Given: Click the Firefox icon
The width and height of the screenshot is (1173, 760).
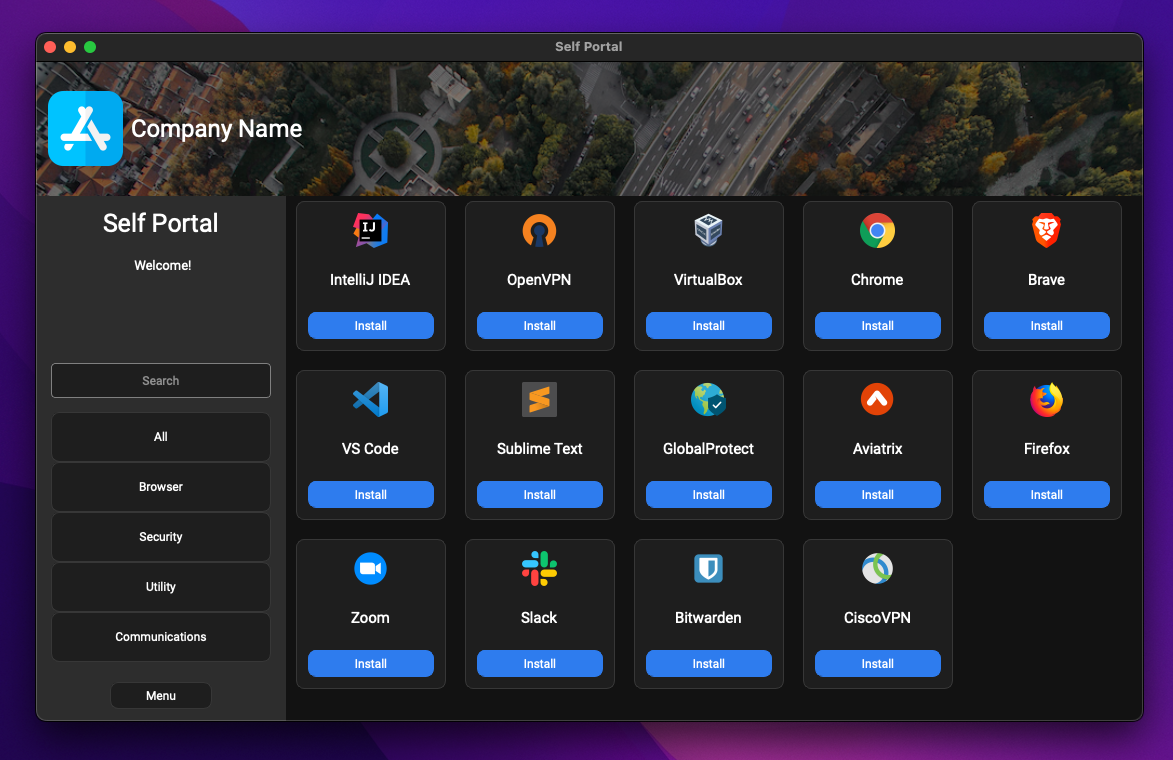Looking at the screenshot, I should (x=1047, y=399).
